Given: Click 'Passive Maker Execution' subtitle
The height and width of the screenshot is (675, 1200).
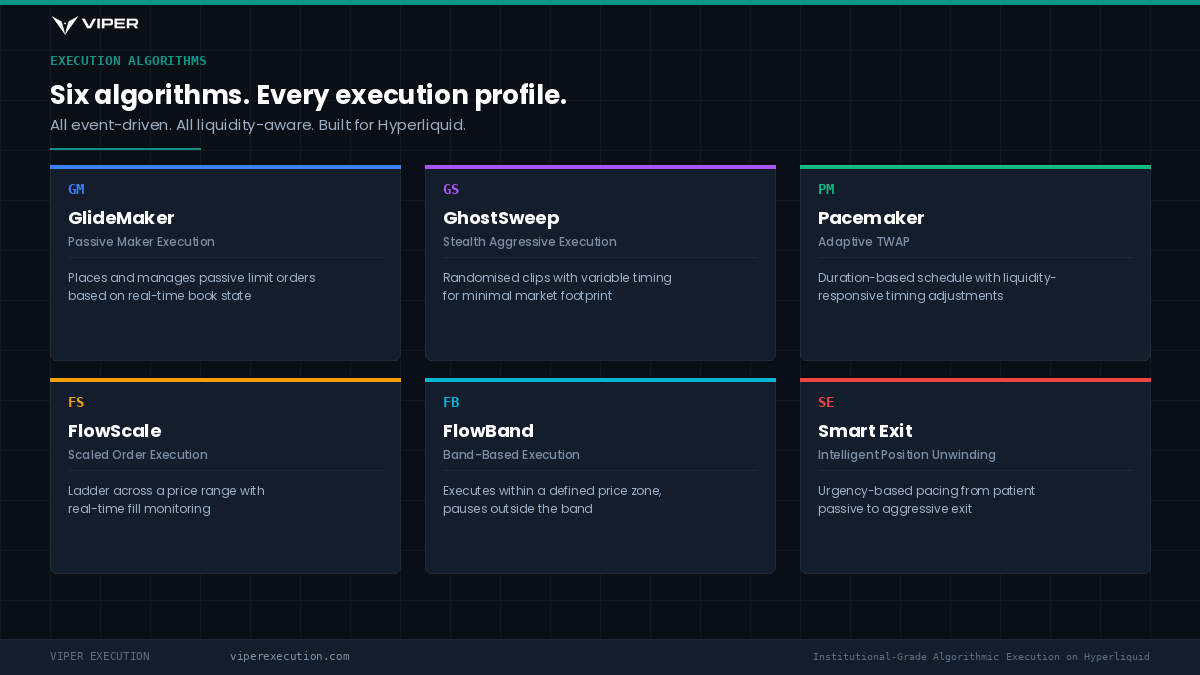Looking at the screenshot, I should pyautogui.click(x=141, y=242).
